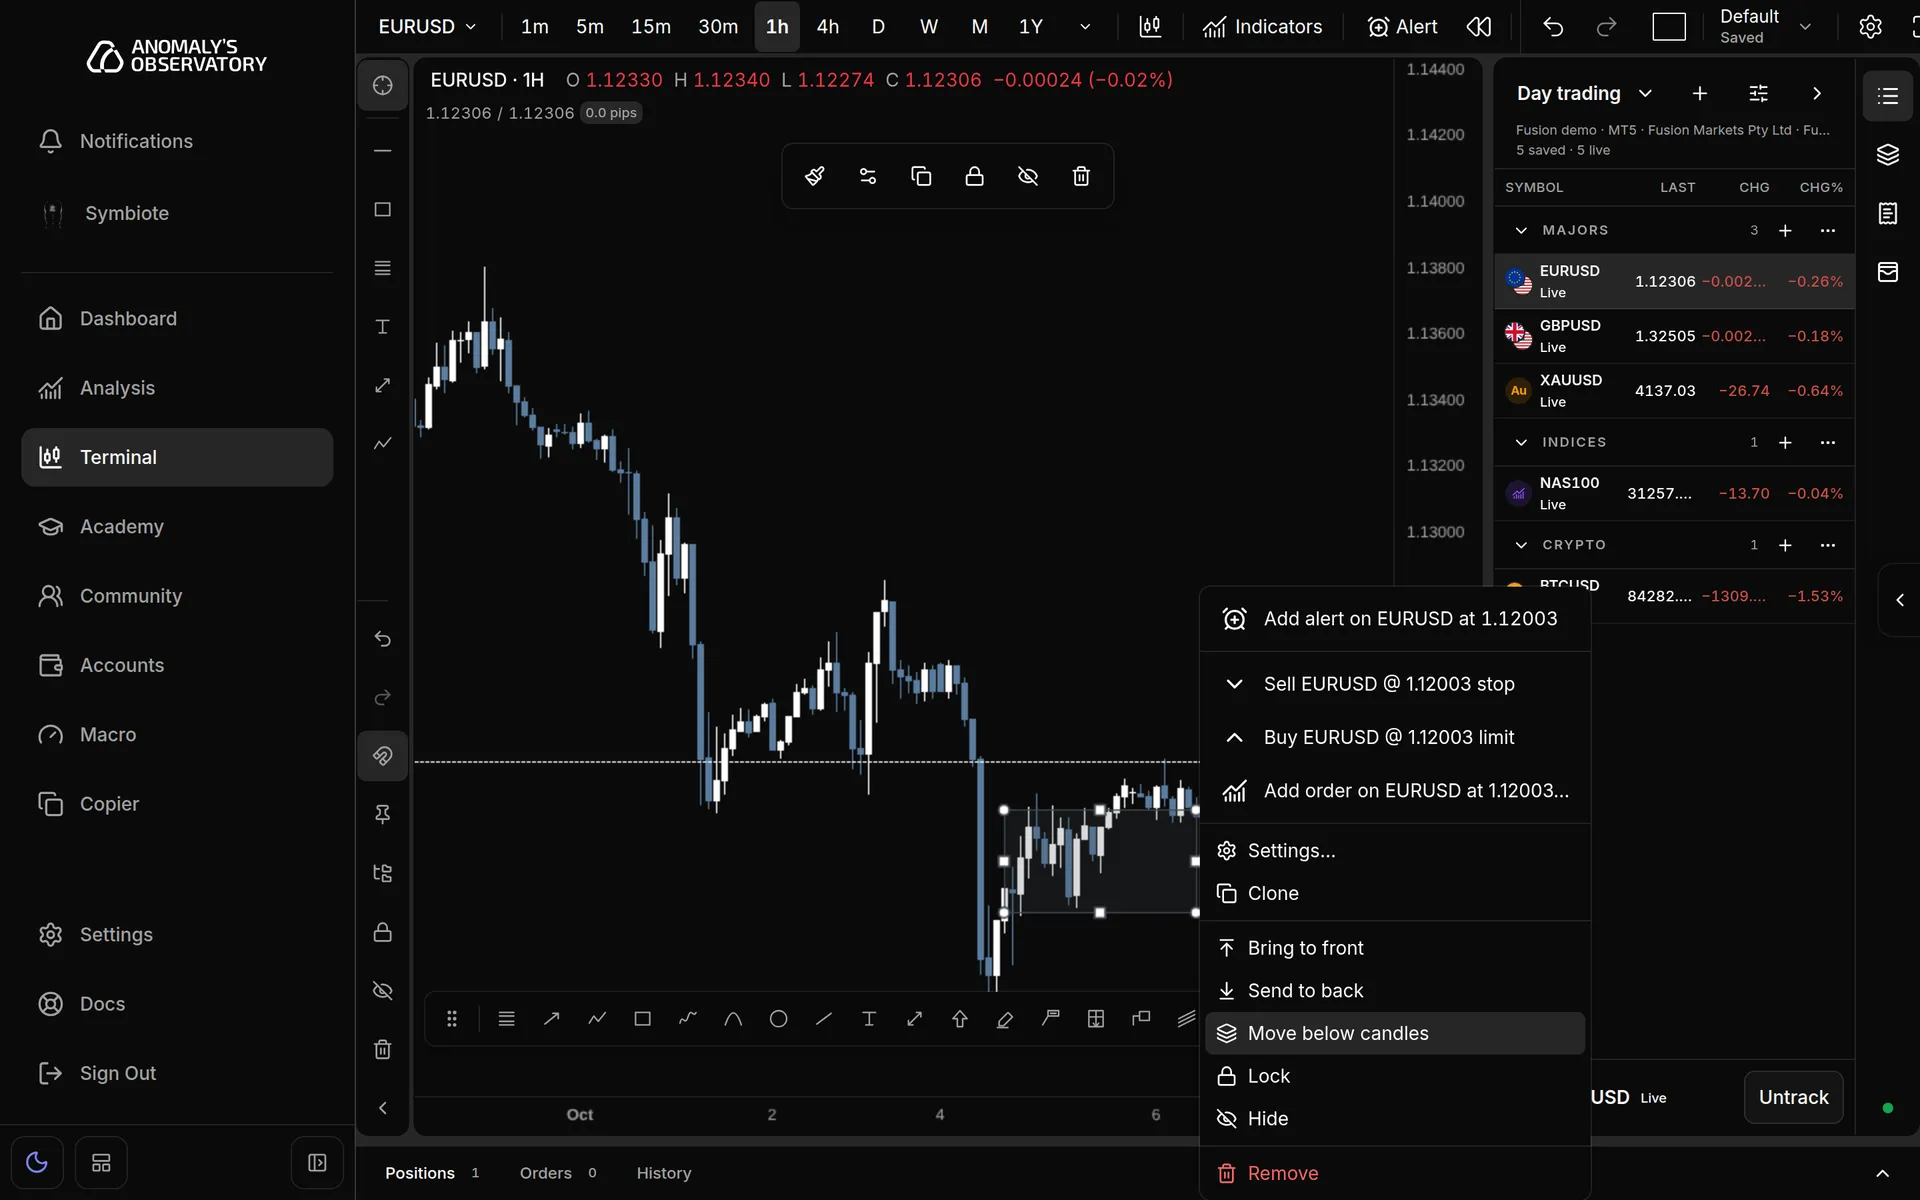Image resolution: width=1920 pixels, height=1200 pixels.
Task: Collapse the CRYPTO watchlist group
Action: [x=1521, y=545]
